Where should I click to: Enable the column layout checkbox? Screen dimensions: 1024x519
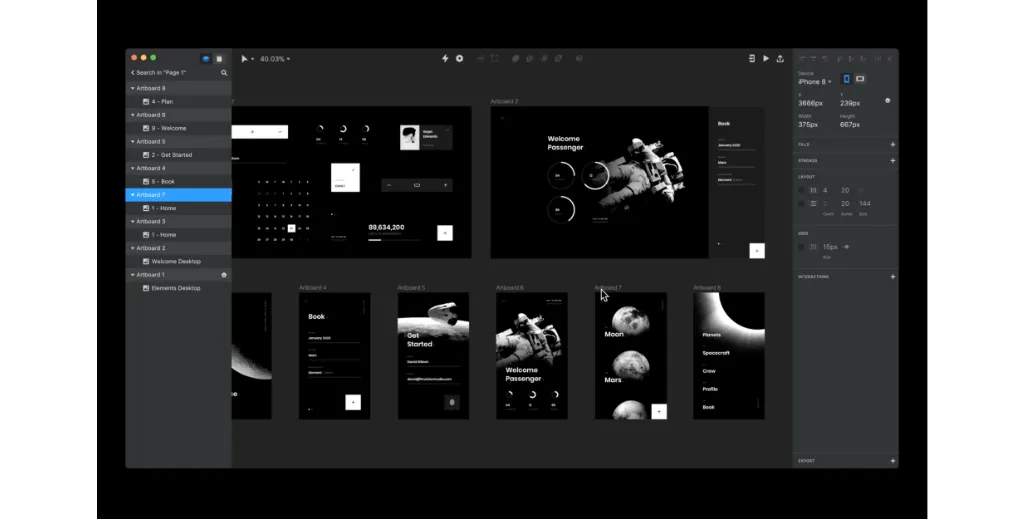click(x=801, y=191)
